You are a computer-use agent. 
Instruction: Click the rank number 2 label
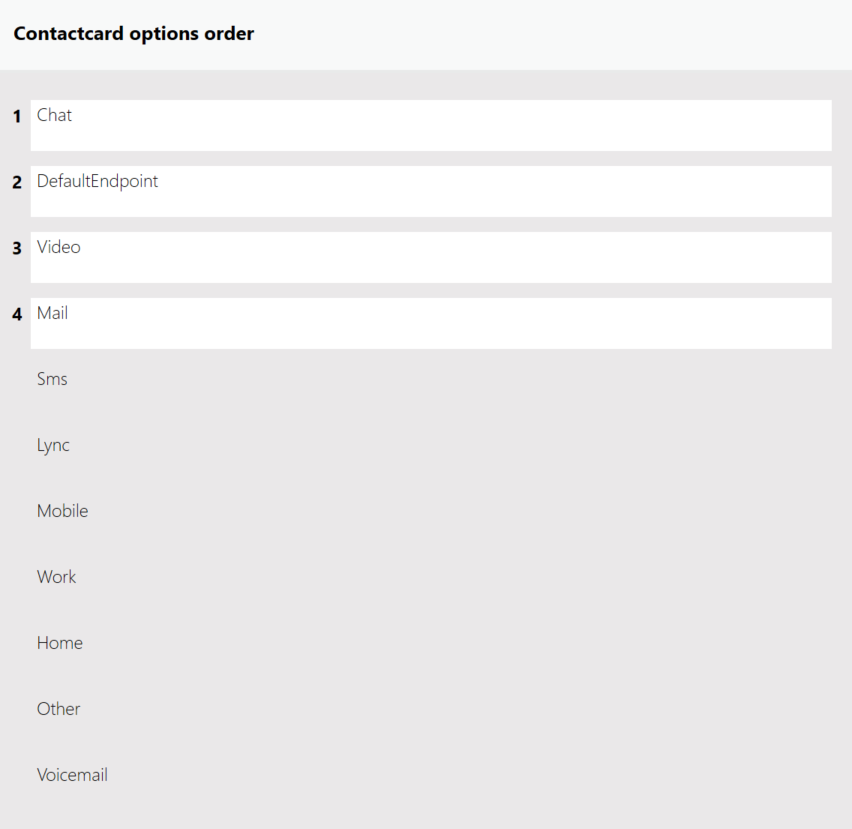coord(16,183)
